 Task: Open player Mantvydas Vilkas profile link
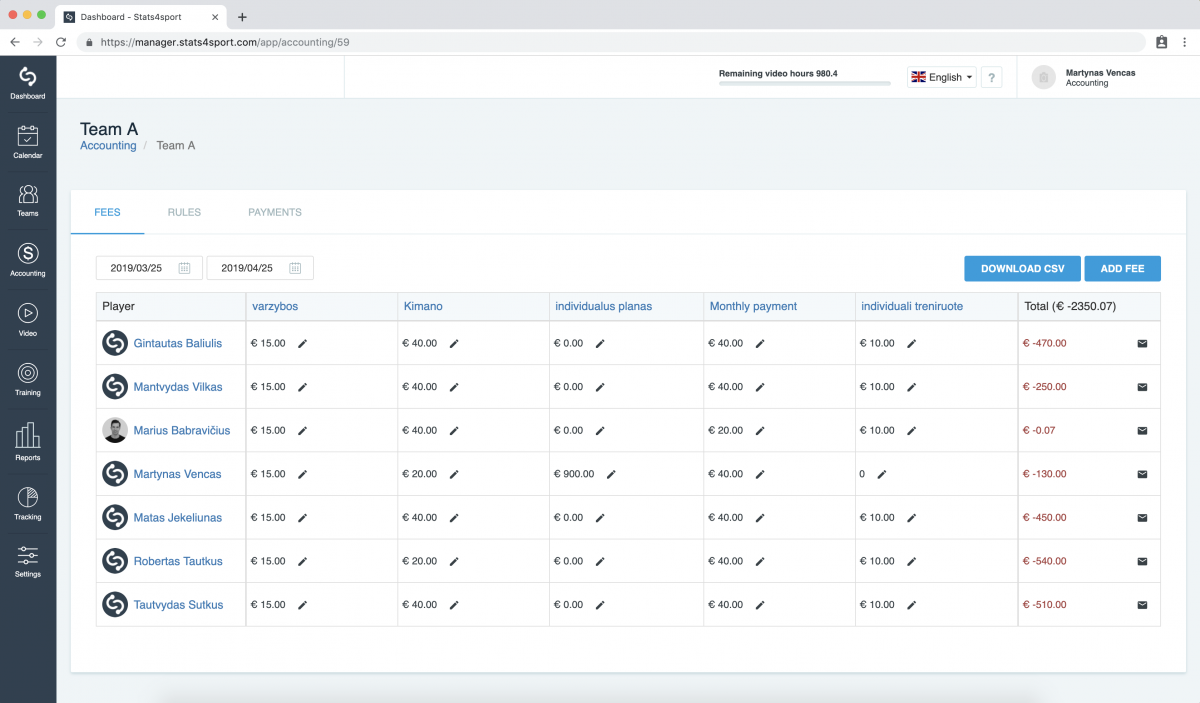point(178,387)
